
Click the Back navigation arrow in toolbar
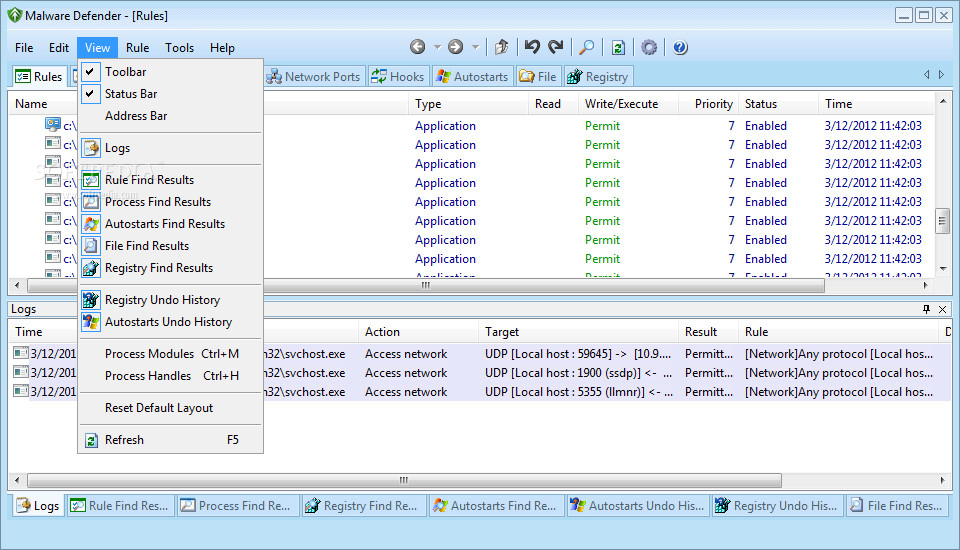click(417, 47)
